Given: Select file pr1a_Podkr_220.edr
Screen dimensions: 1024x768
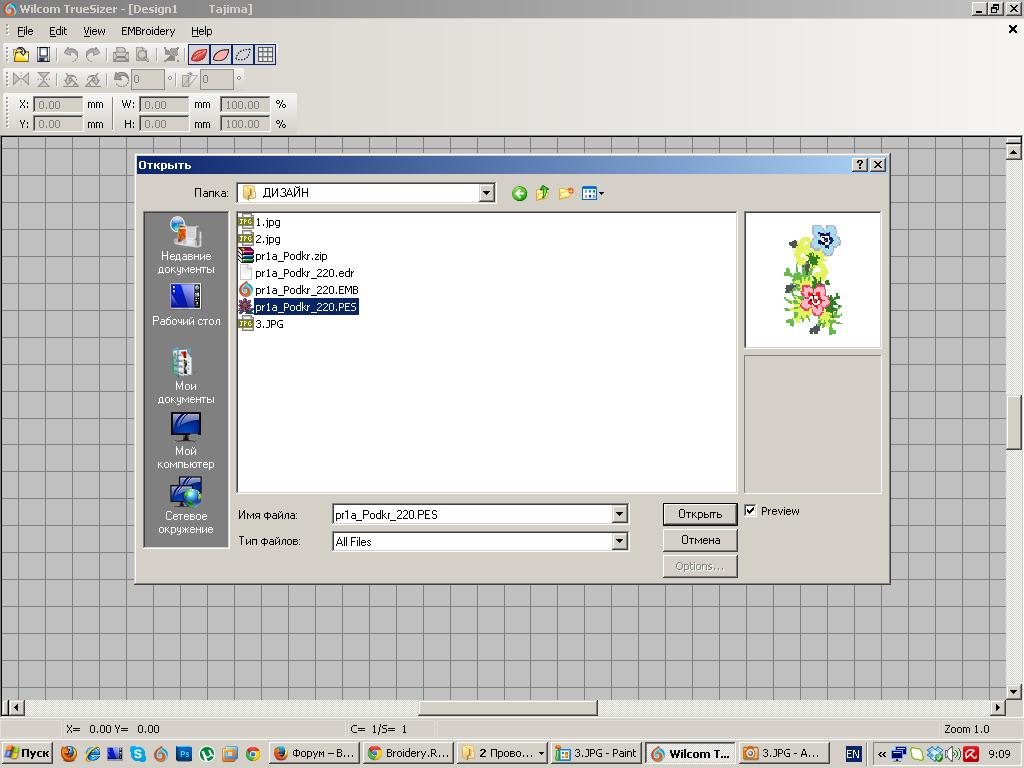Looking at the screenshot, I should [x=297, y=273].
